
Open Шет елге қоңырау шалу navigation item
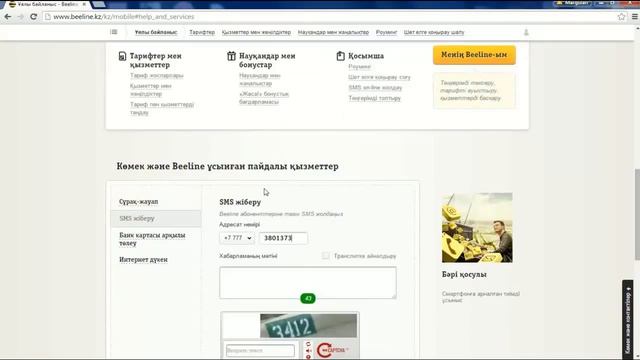pos(434,32)
